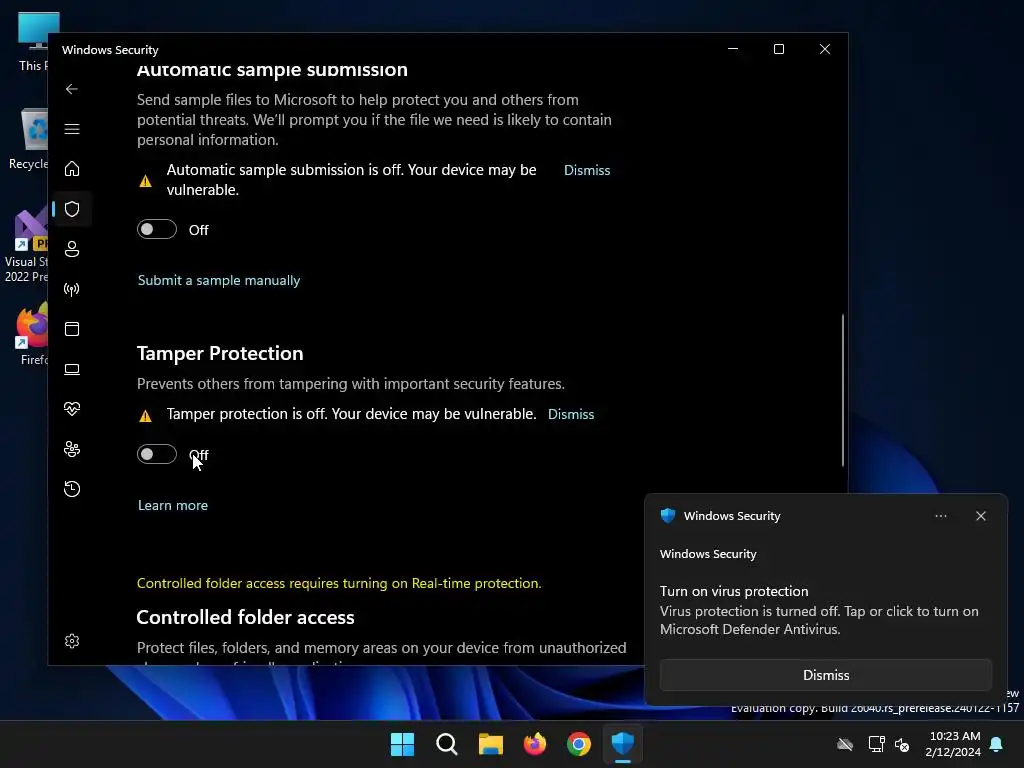Open Account protection person icon
This screenshot has height=768, width=1024.
72,249
